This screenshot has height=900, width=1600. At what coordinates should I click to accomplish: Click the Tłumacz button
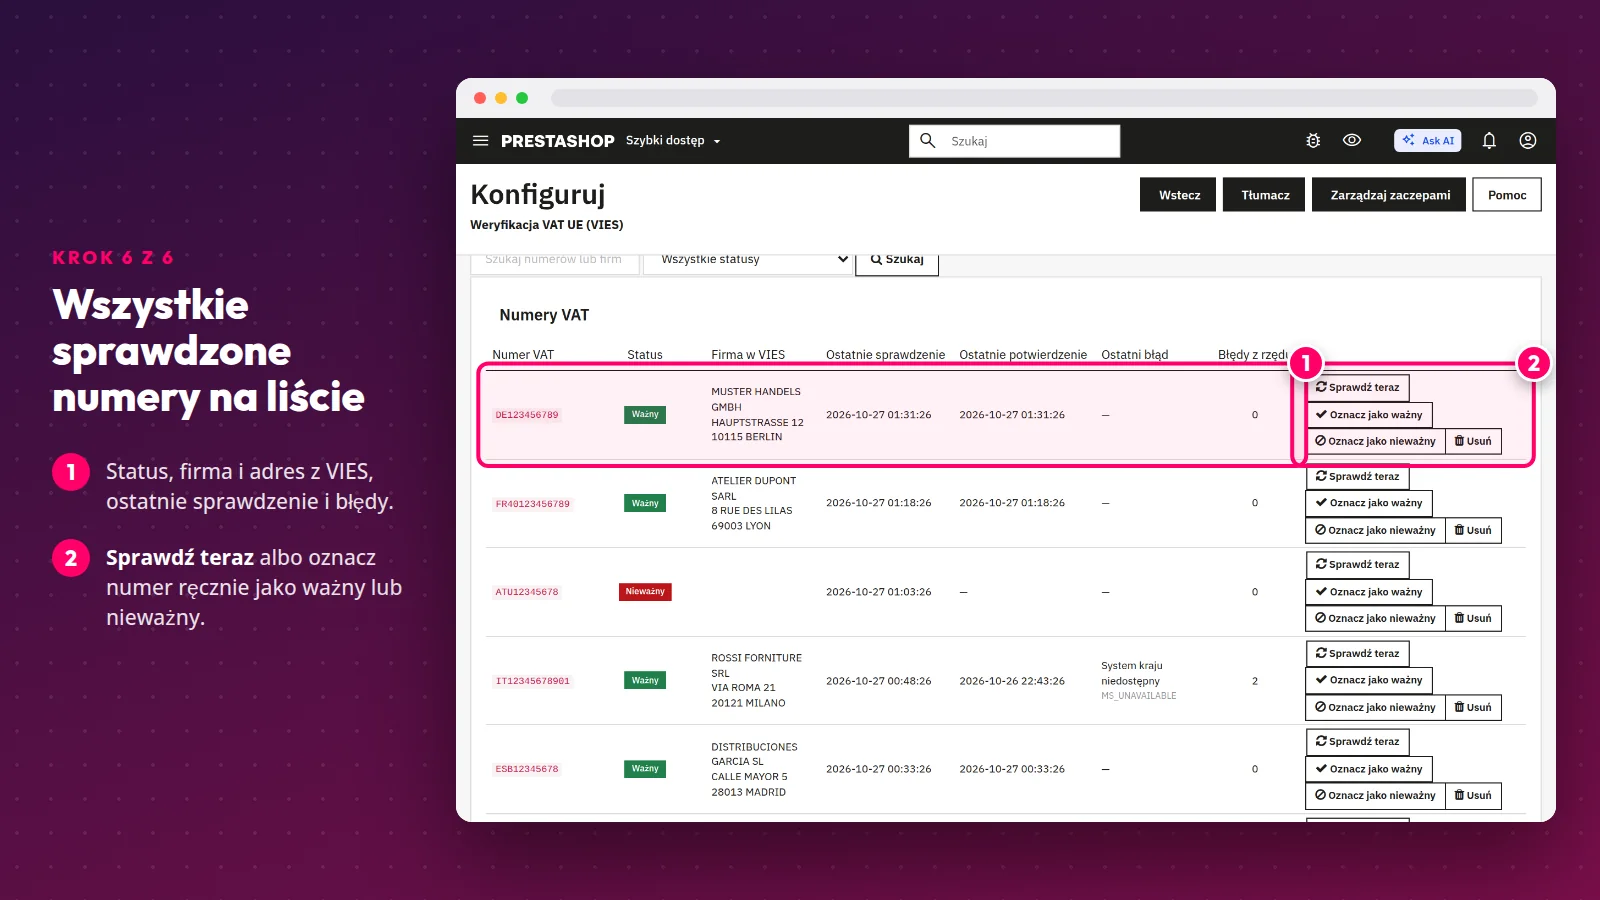coord(1265,195)
